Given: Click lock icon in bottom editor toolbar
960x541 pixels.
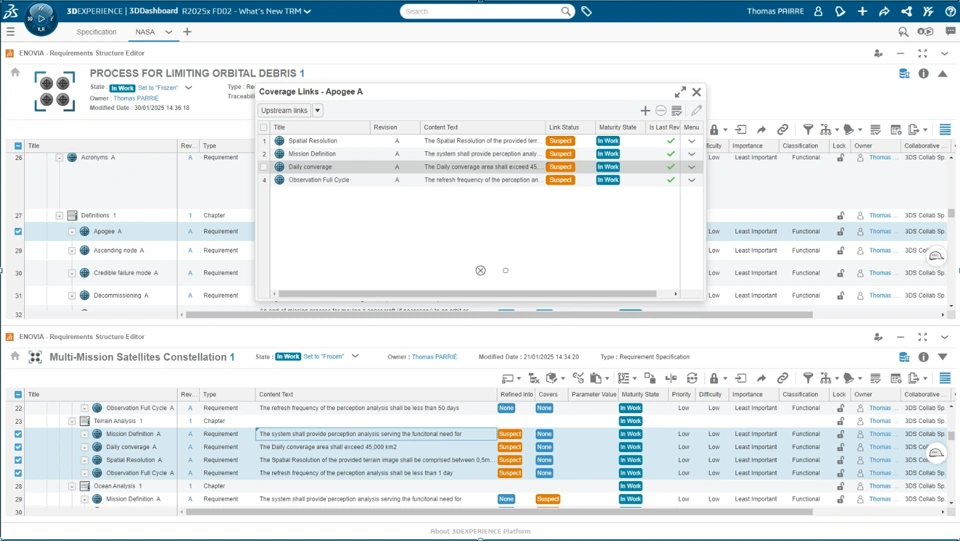Looking at the screenshot, I should [x=714, y=378].
